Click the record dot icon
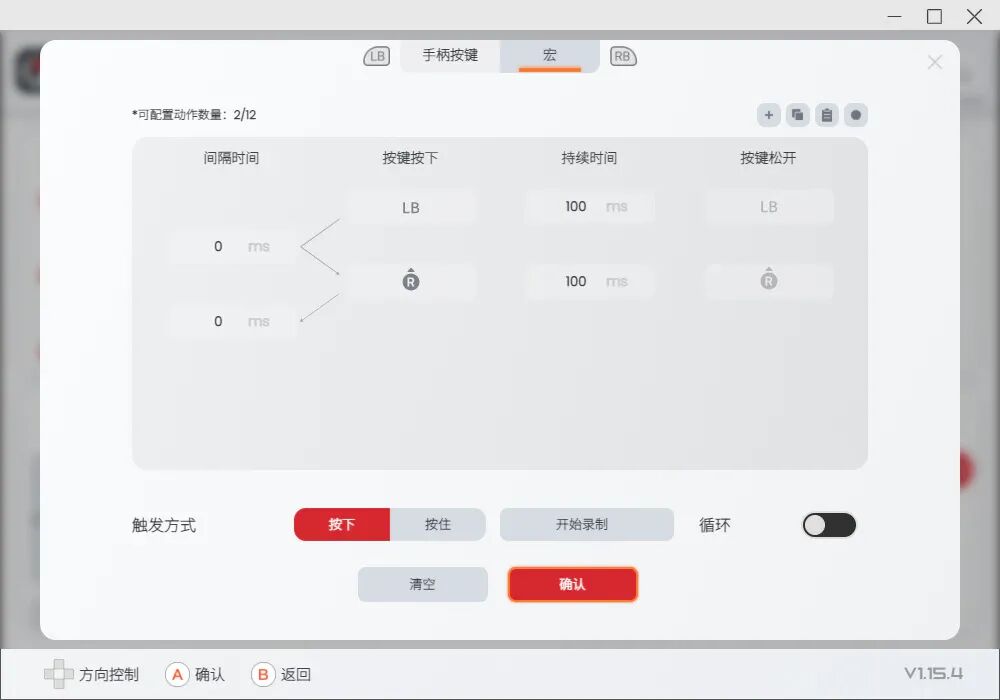Image resolution: width=1000 pixels, height=700 pixels. point(856,115)
